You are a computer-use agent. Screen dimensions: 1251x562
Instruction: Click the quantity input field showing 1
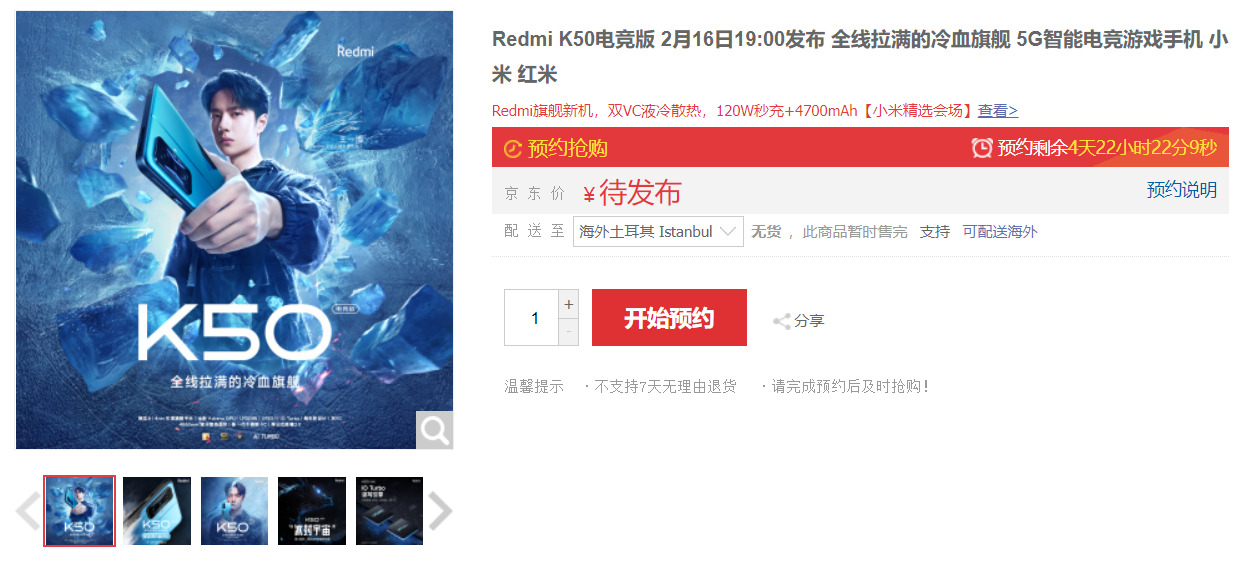pos(531,318)
